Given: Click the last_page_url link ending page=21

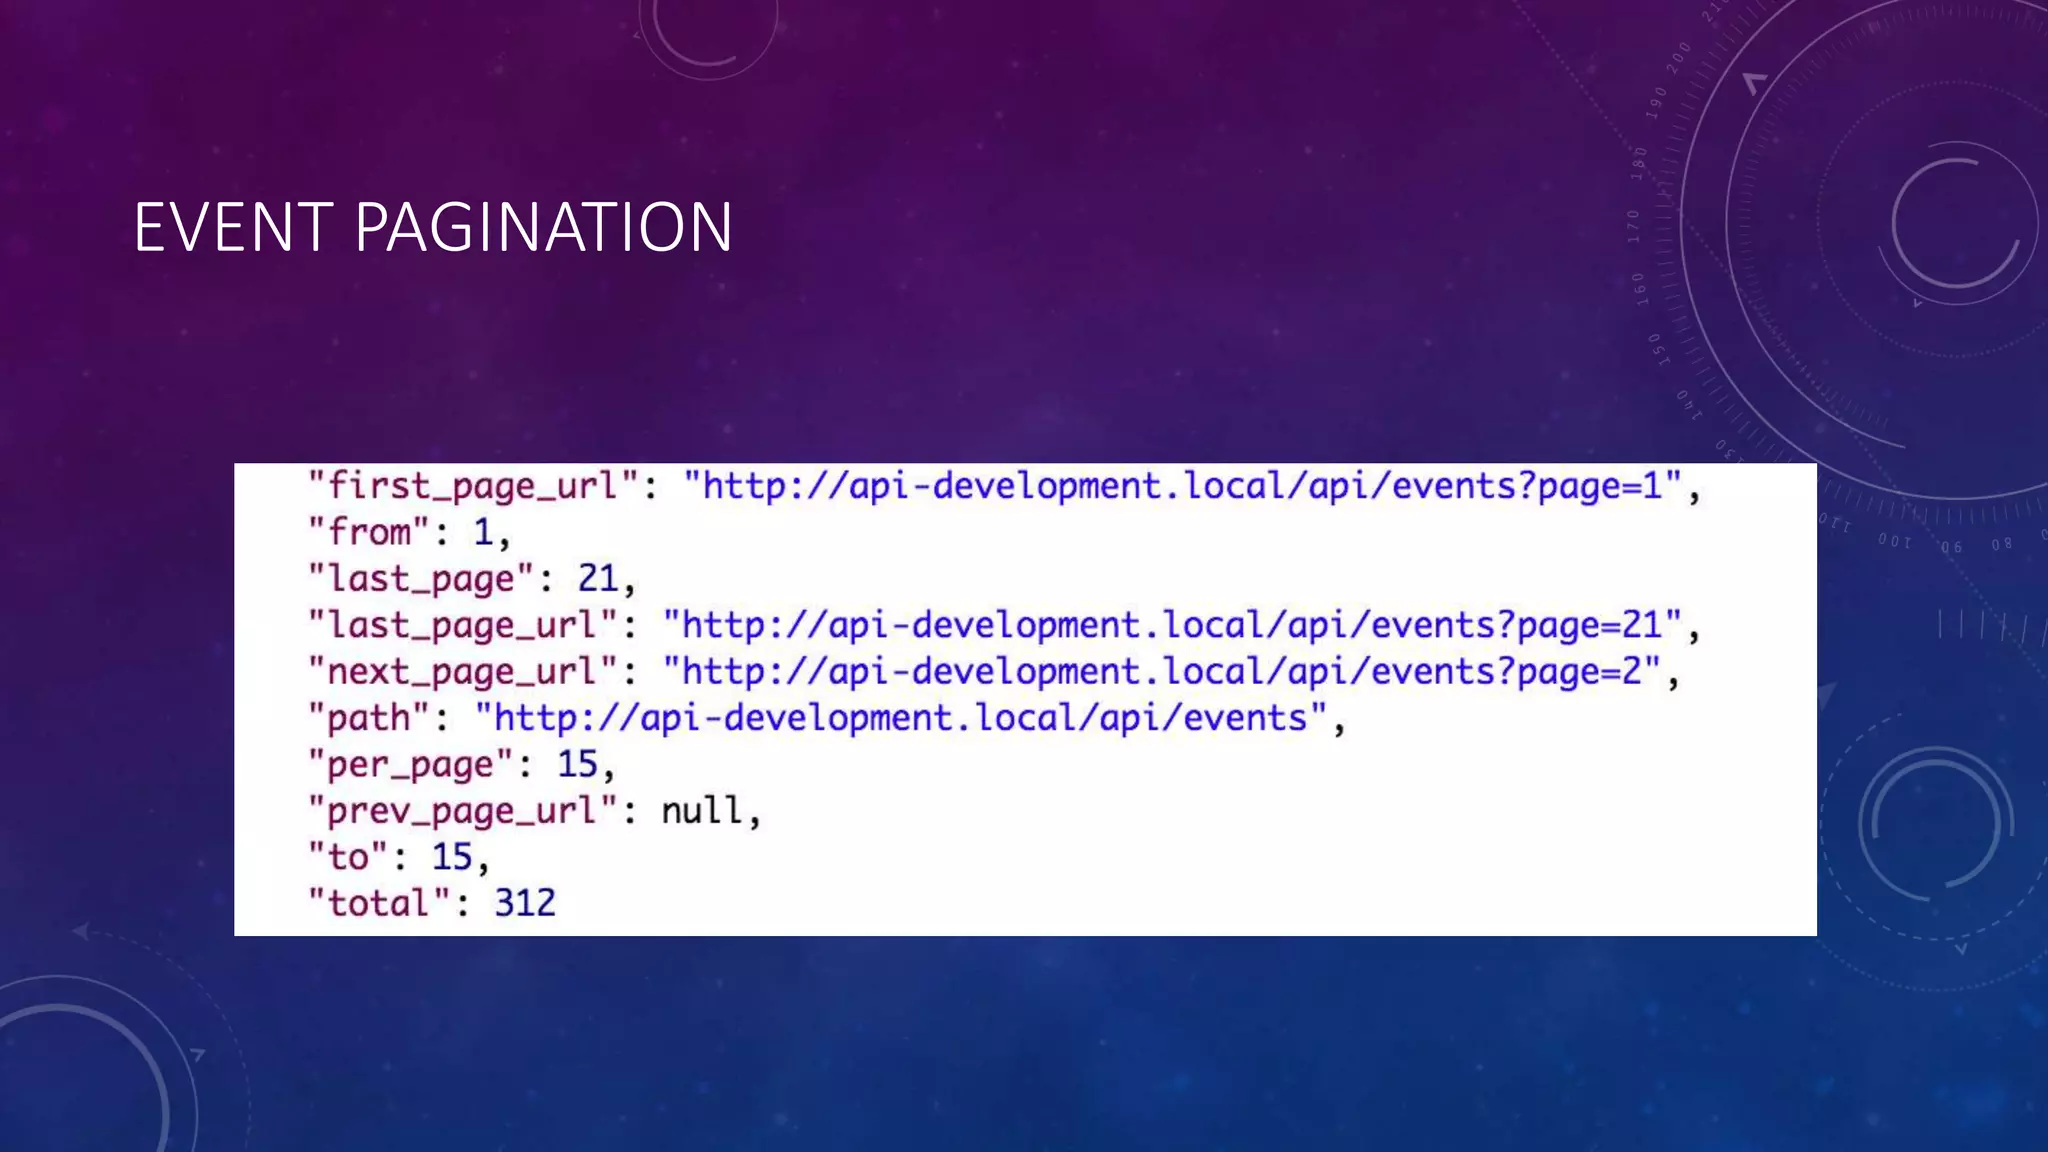Looking at the screenshot, I should tap(1171, 626).
